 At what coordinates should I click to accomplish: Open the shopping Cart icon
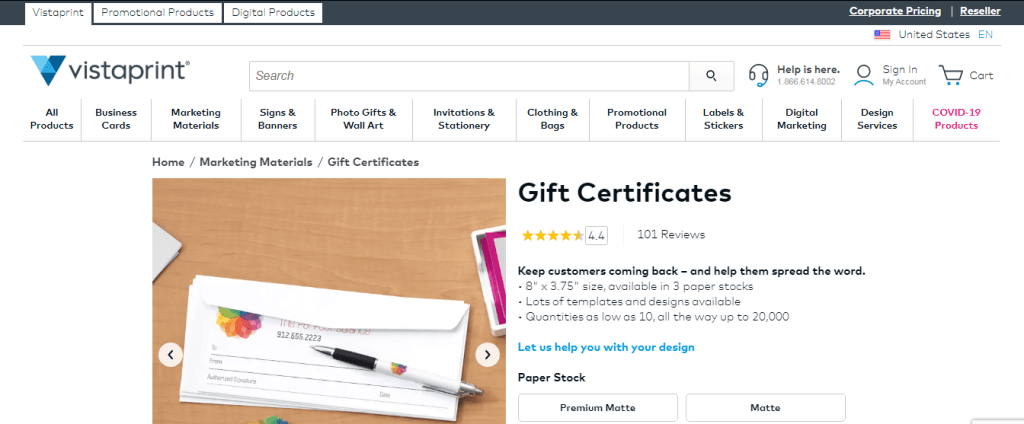951,75
